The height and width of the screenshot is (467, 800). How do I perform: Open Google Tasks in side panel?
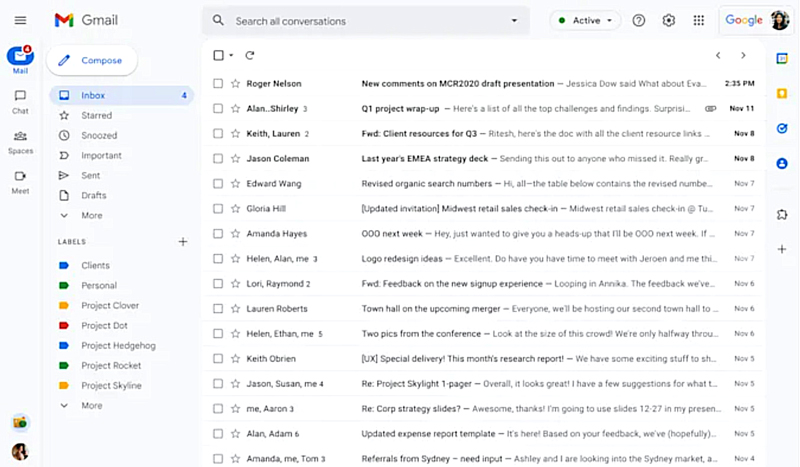[782, 128]
